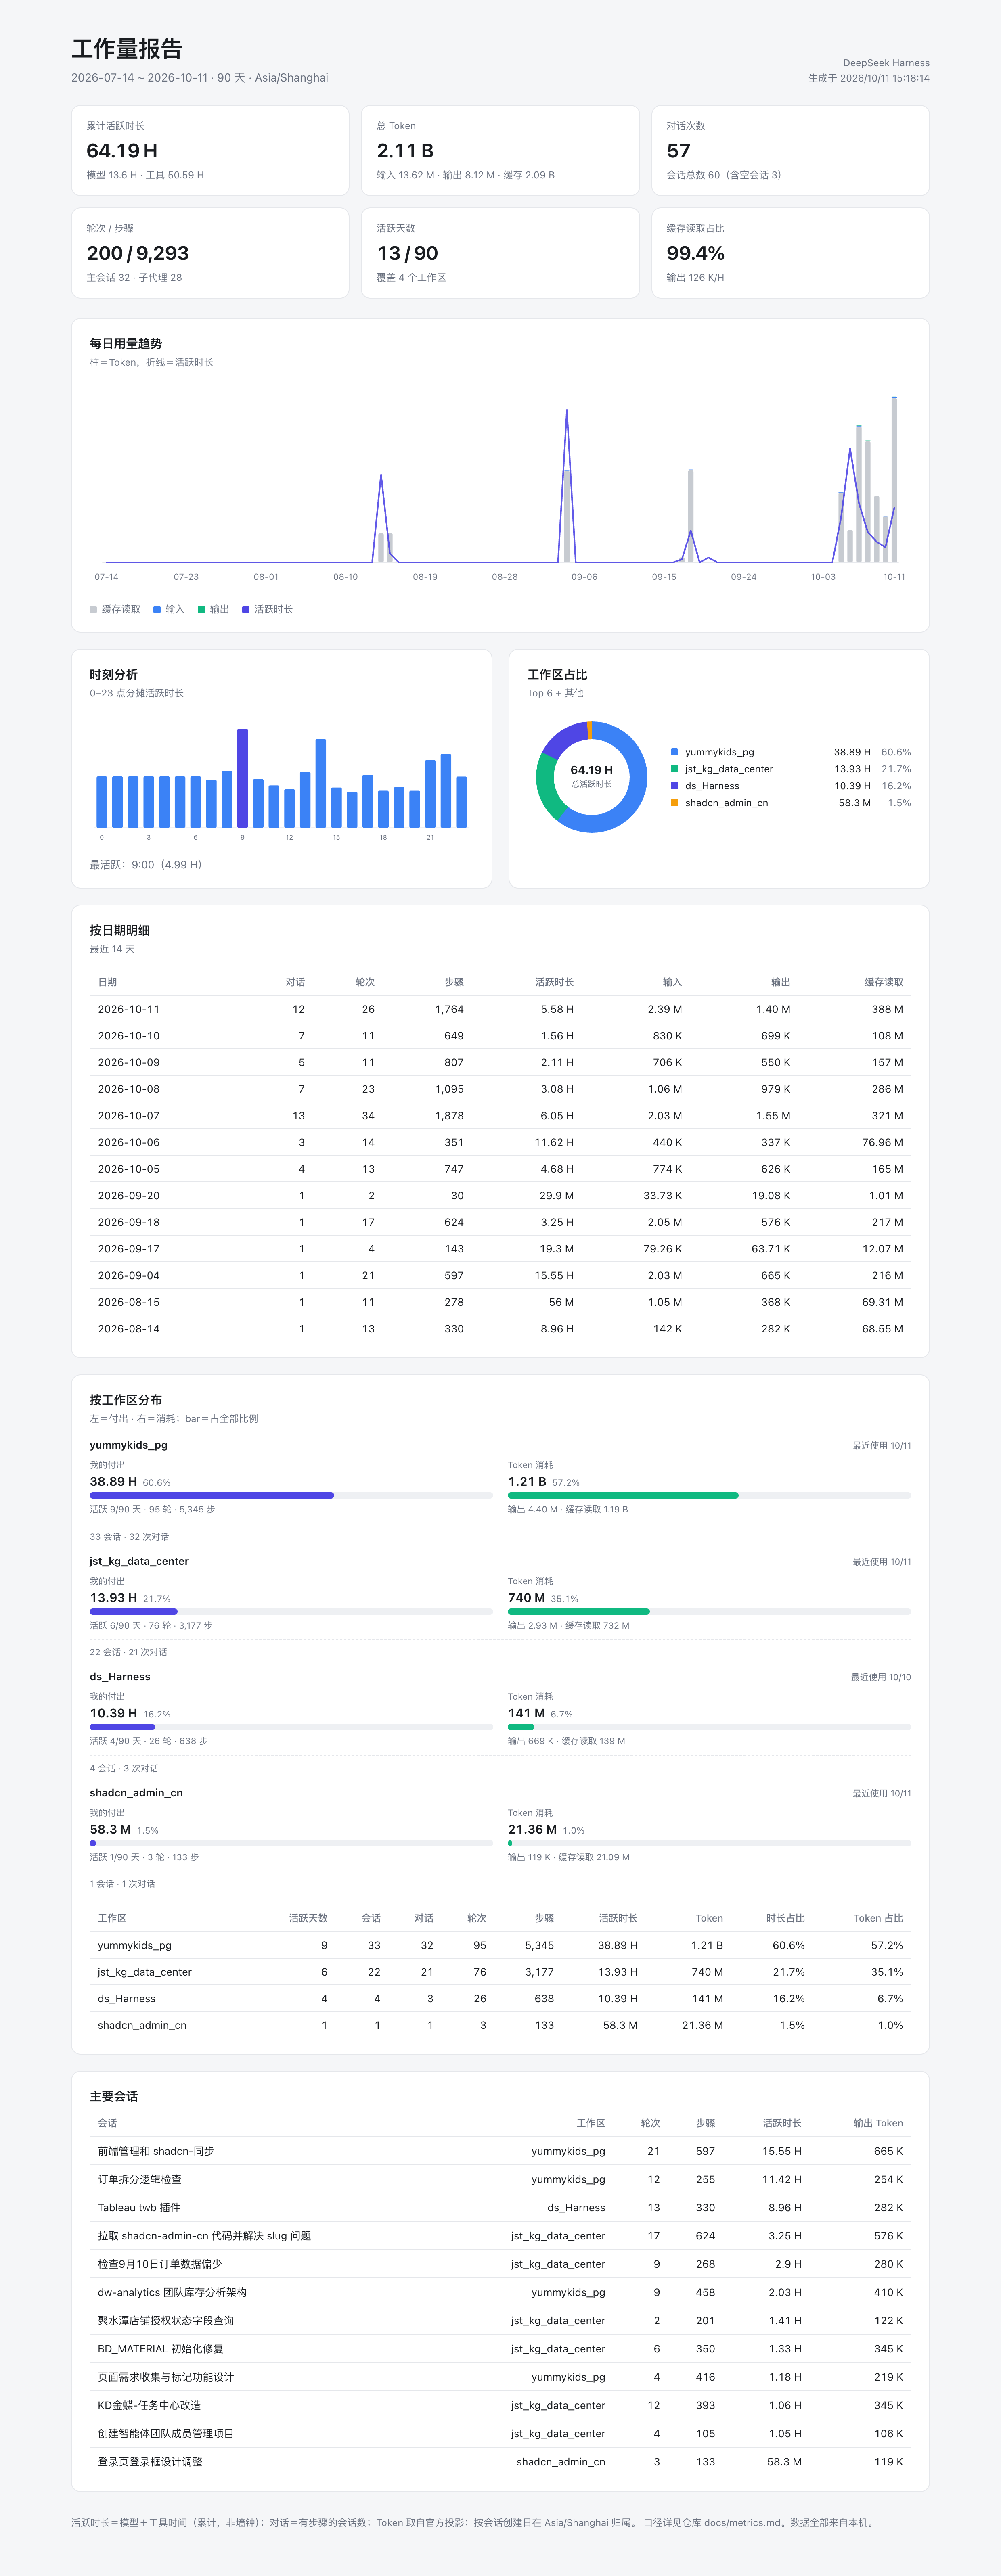Click the Tableau twb 插件 session
Viewport: 1001px width, 2576px height.
coord(139,2207)
